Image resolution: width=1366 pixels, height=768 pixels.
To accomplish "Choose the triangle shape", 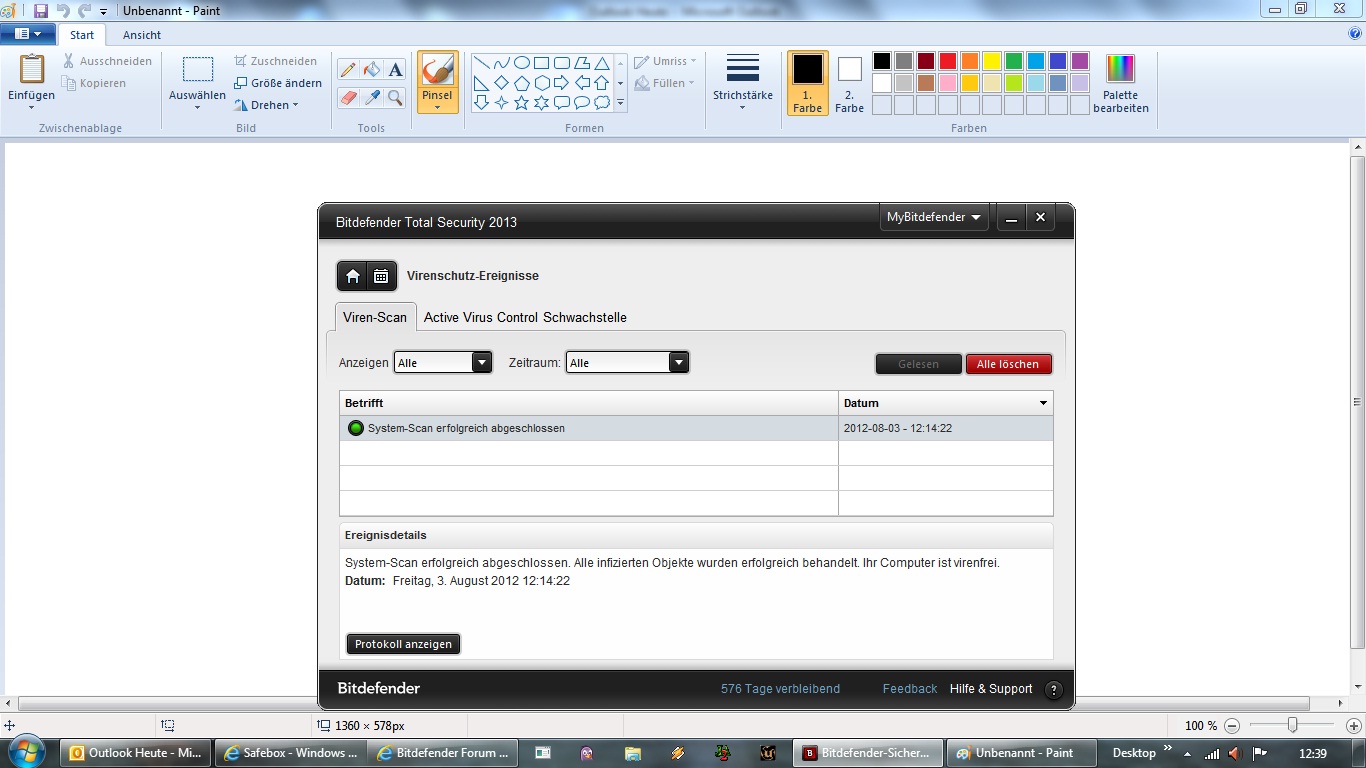I will (602, 63).
